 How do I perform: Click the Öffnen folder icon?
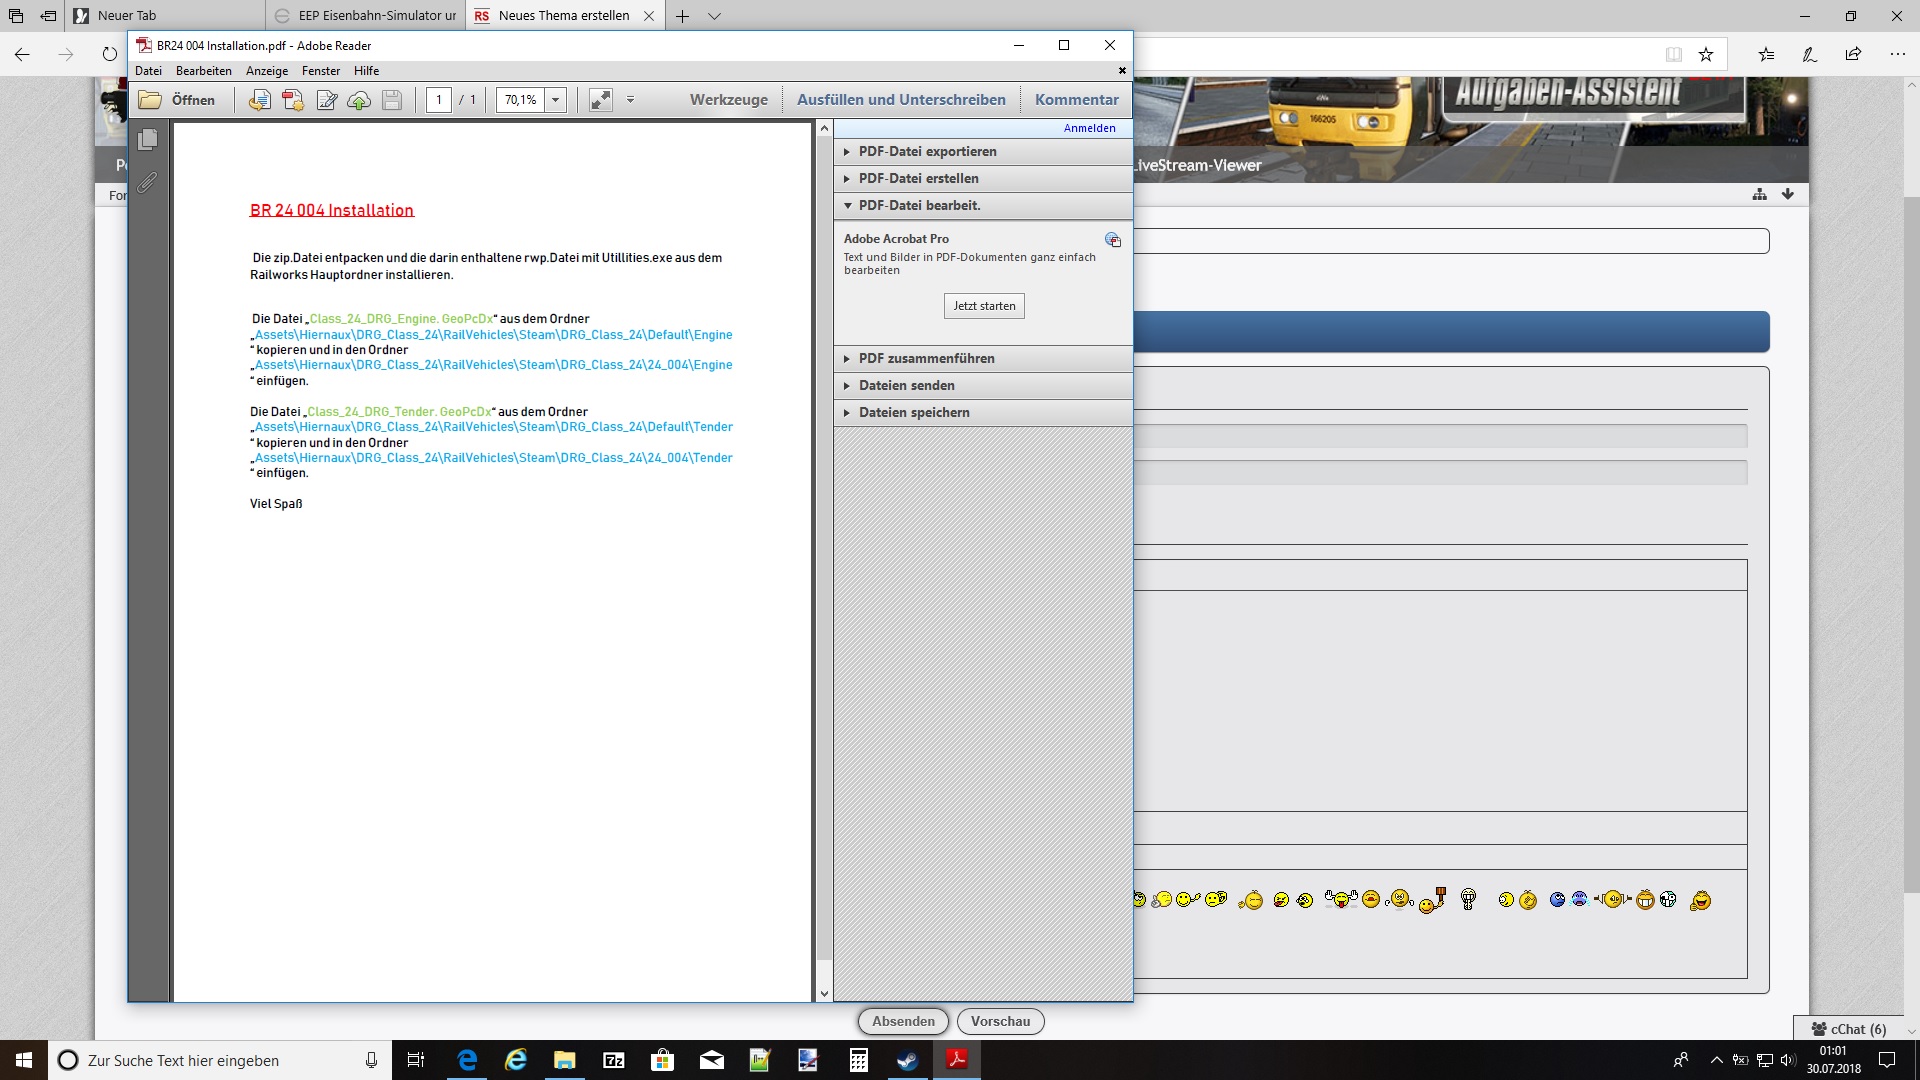pyautogui.click(x=150, y=100)
